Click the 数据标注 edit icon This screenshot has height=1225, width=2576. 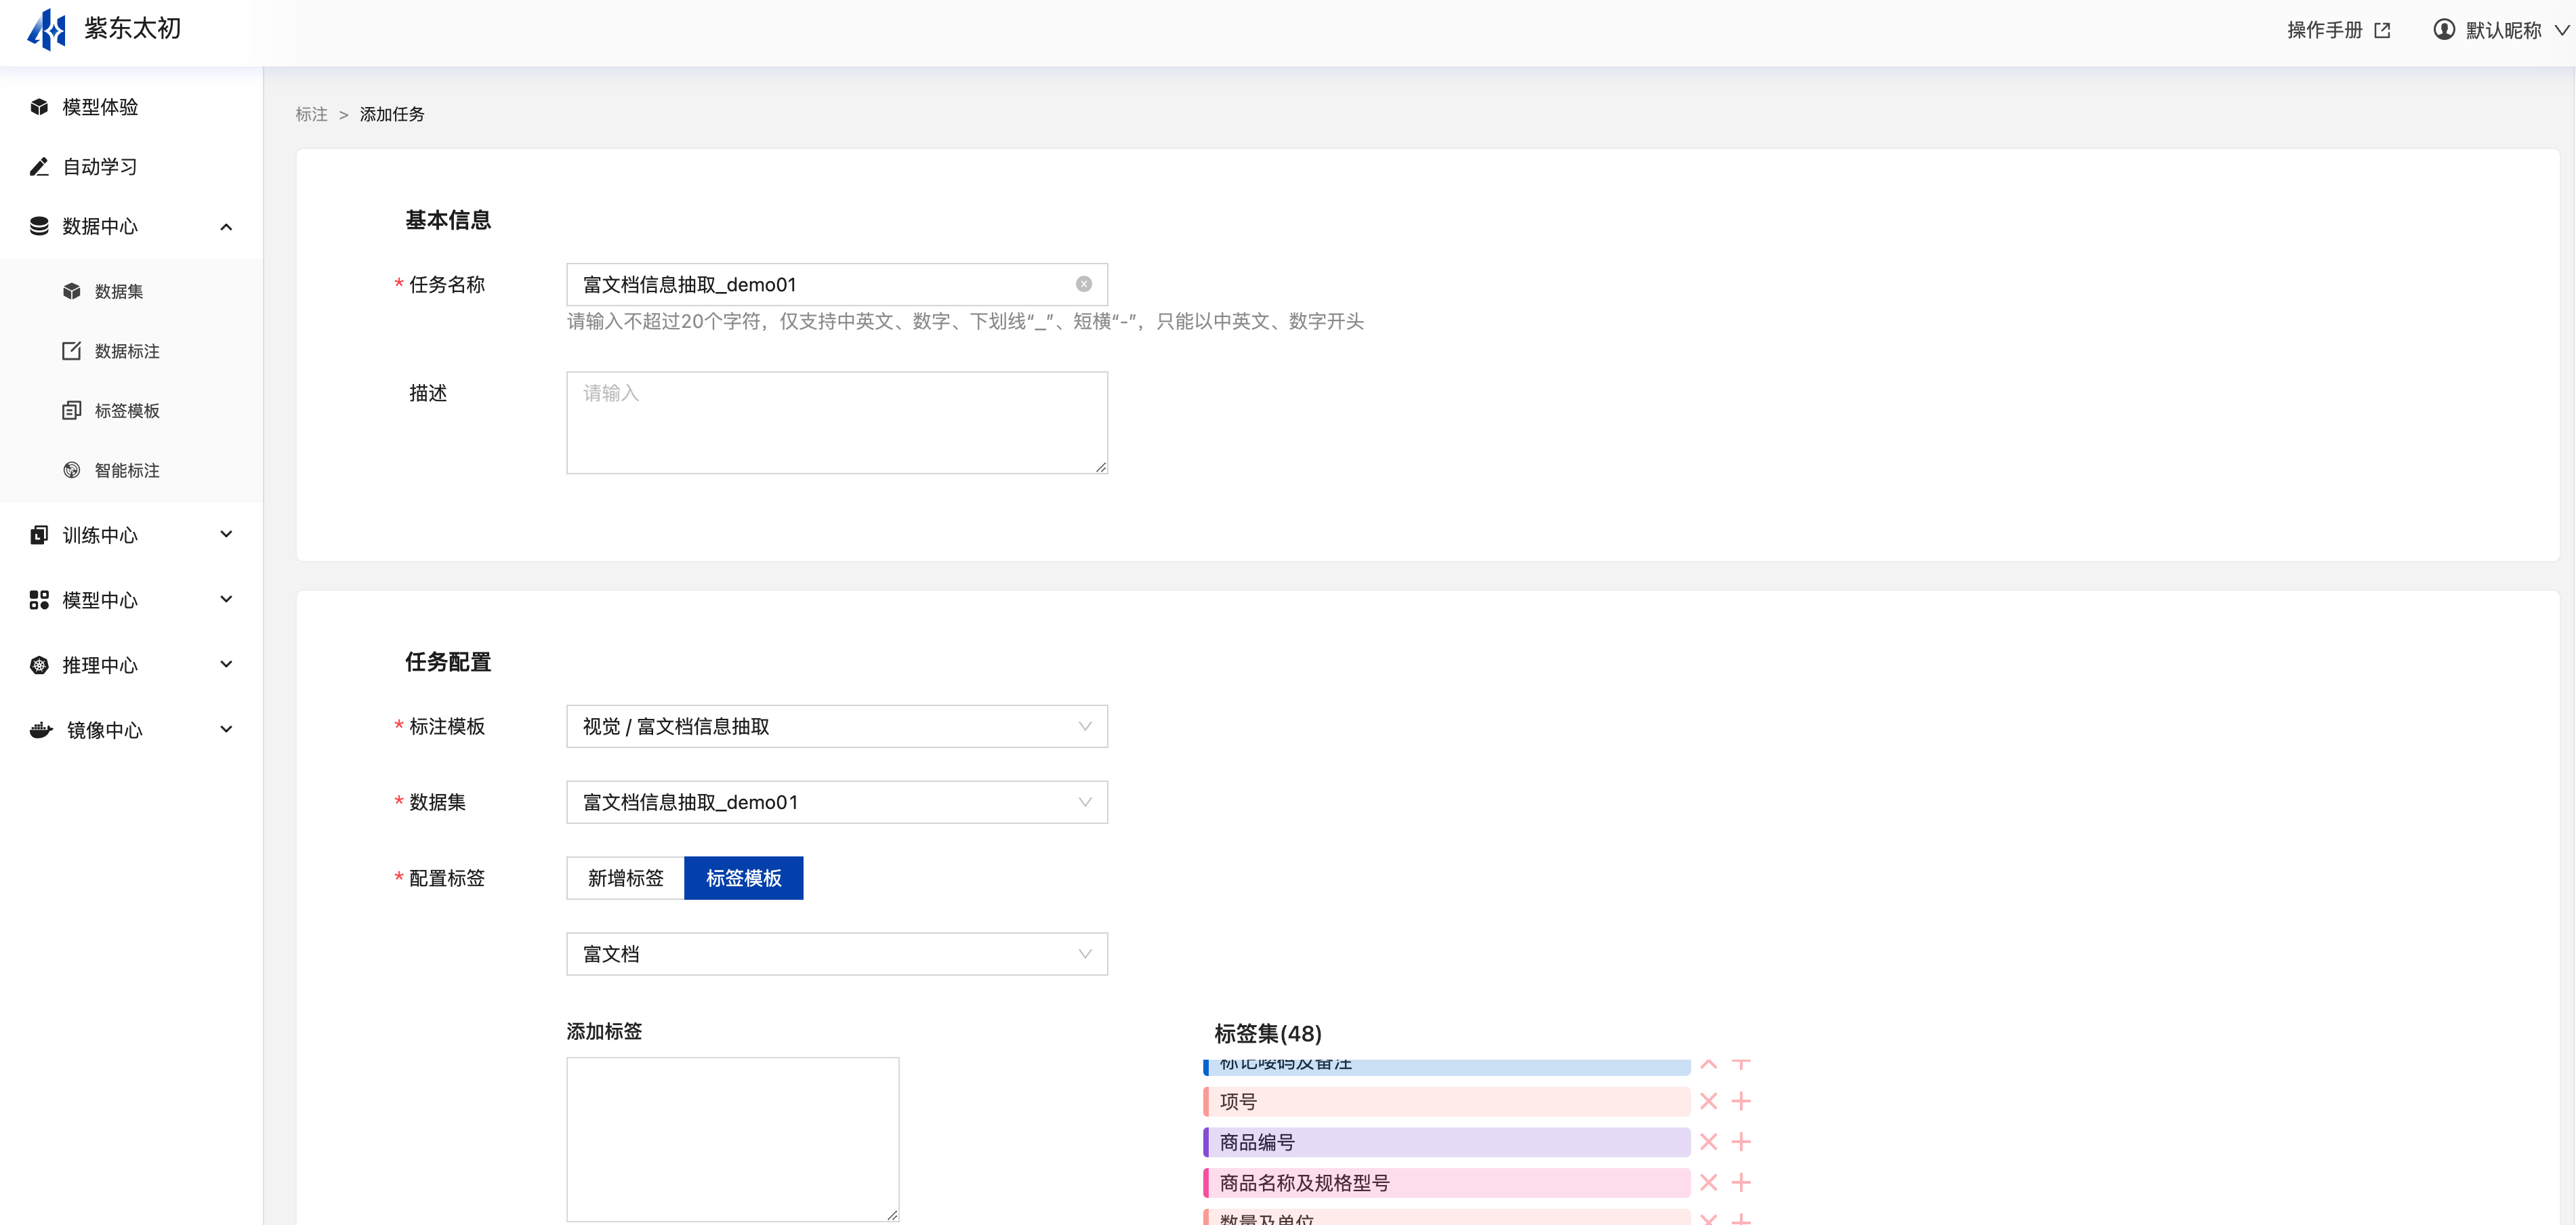pos(71,351)
